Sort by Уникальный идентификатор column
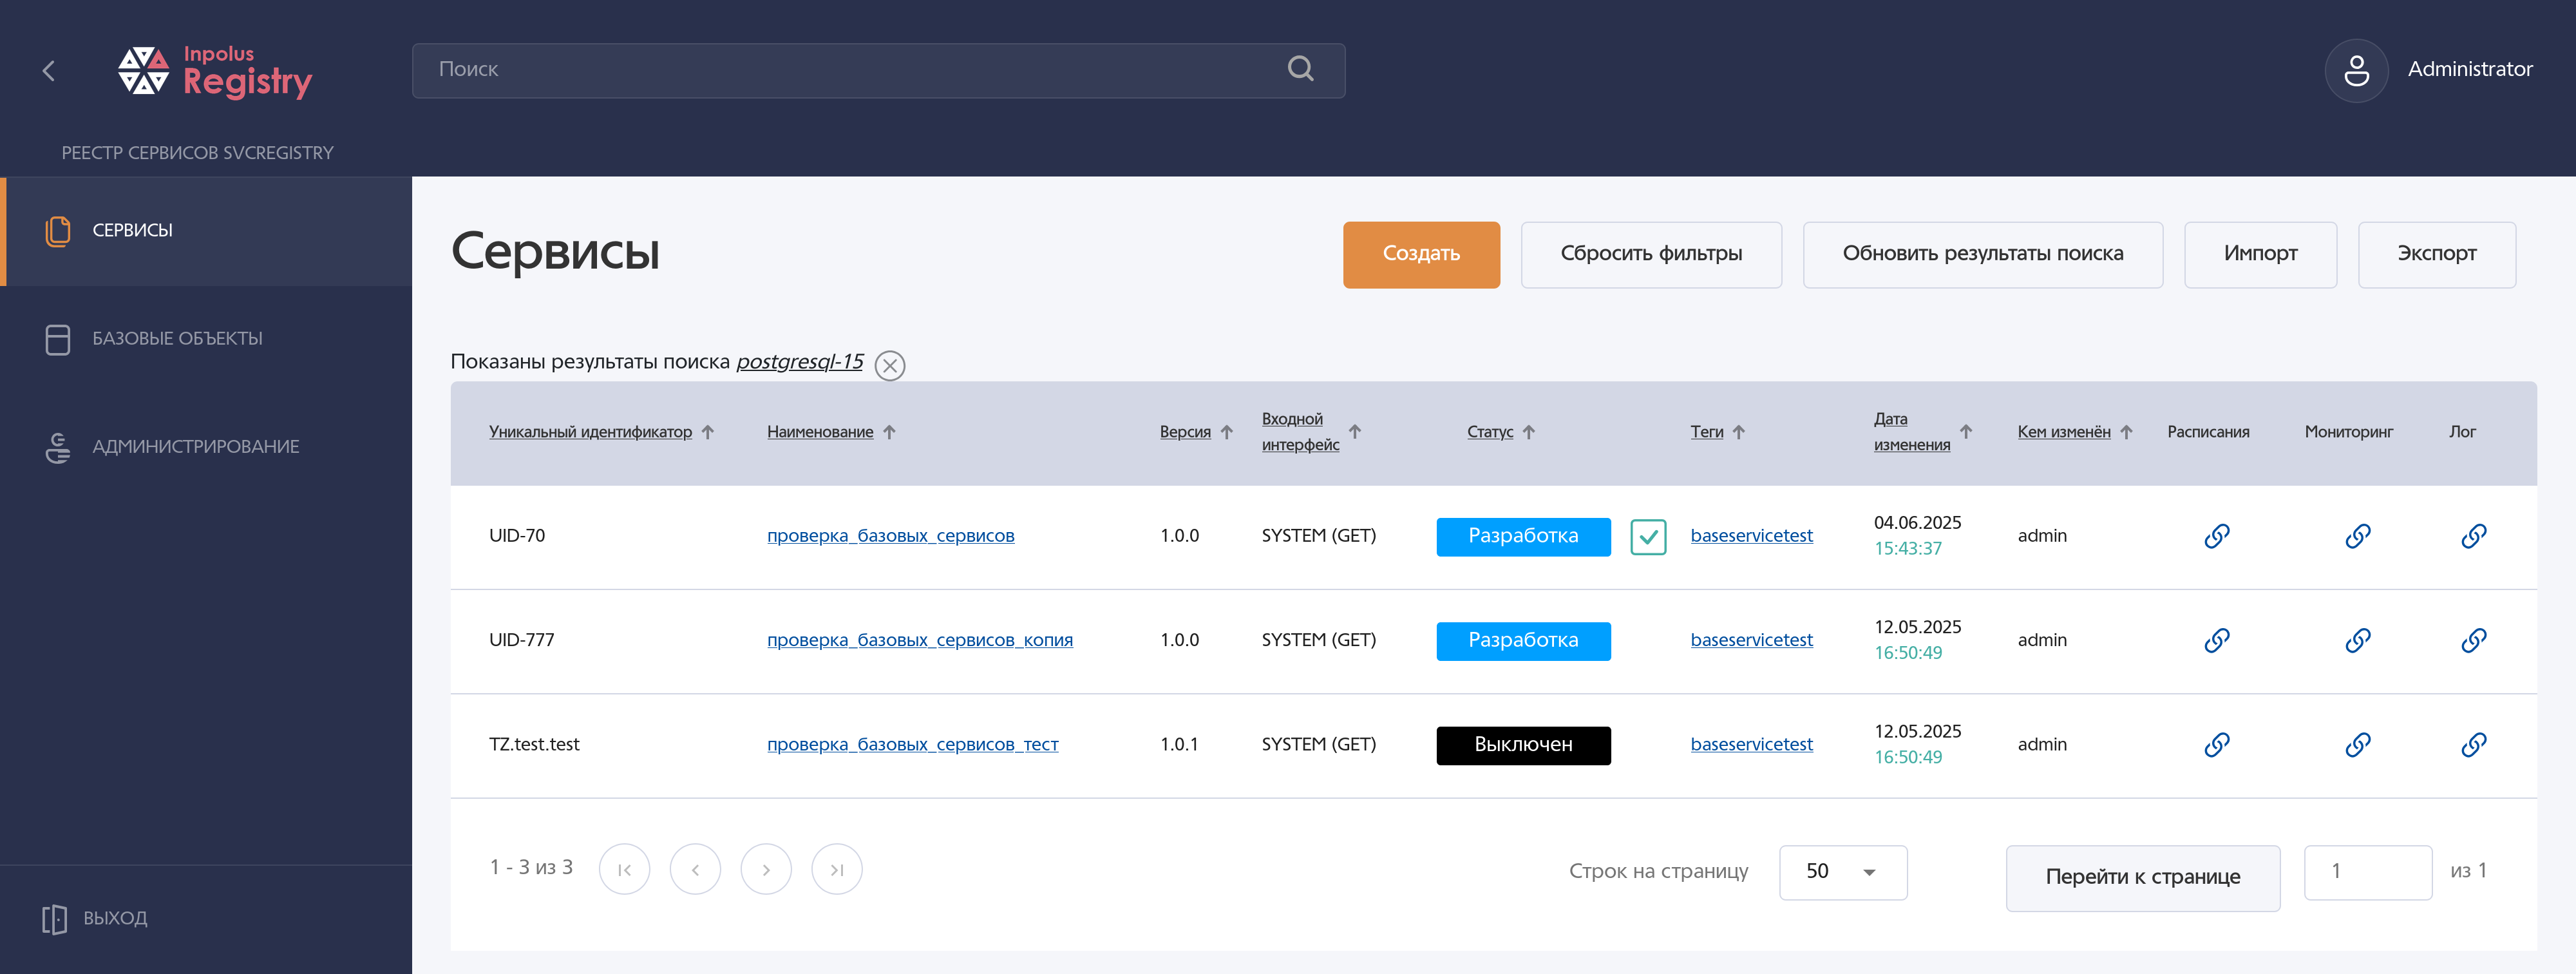The width and height of the screenshot is (2576, 974). 601,432
